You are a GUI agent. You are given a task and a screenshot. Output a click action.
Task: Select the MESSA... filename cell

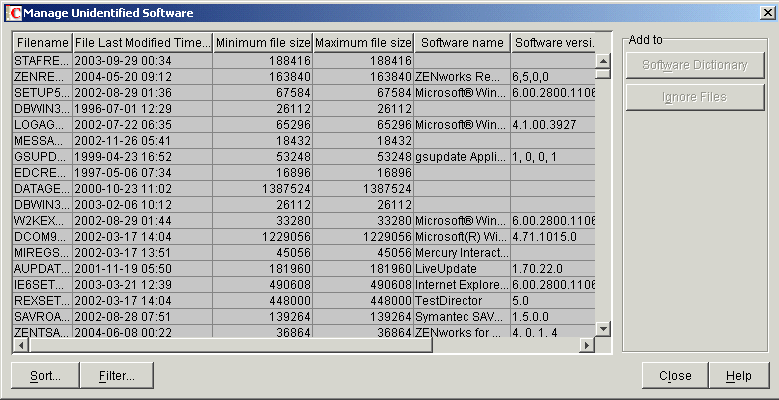43,141
